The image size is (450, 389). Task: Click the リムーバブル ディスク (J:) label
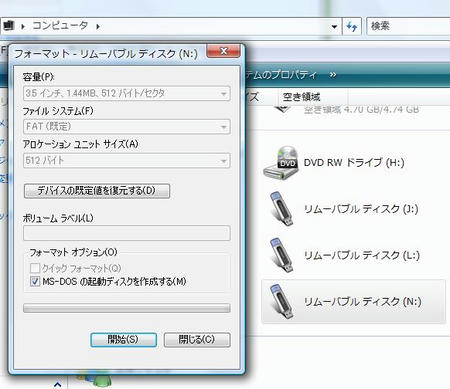(361, 209)
